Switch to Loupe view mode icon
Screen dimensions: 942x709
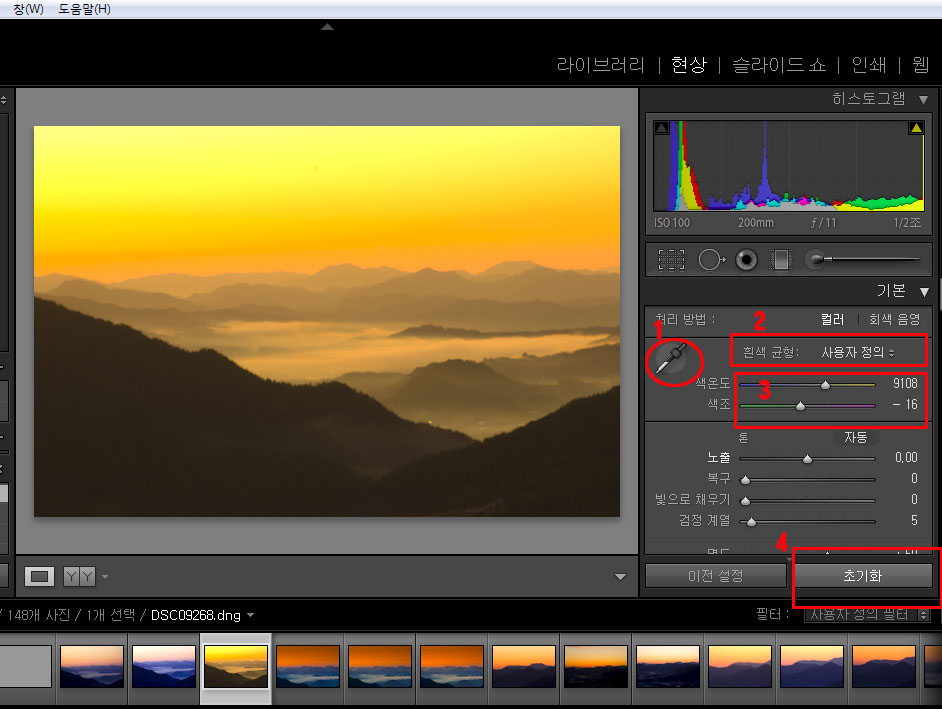(40, 576)
